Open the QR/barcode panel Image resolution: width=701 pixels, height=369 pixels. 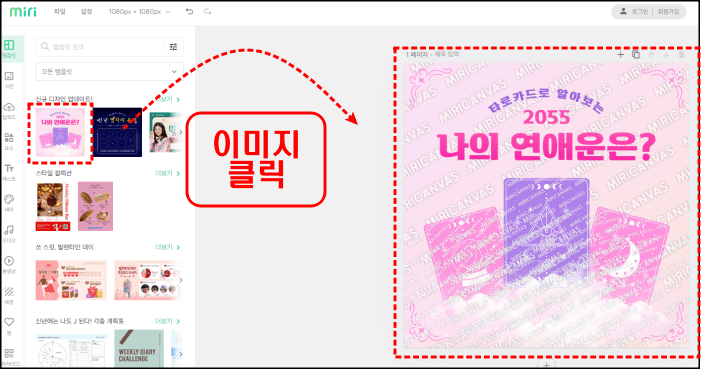(9, 356)
